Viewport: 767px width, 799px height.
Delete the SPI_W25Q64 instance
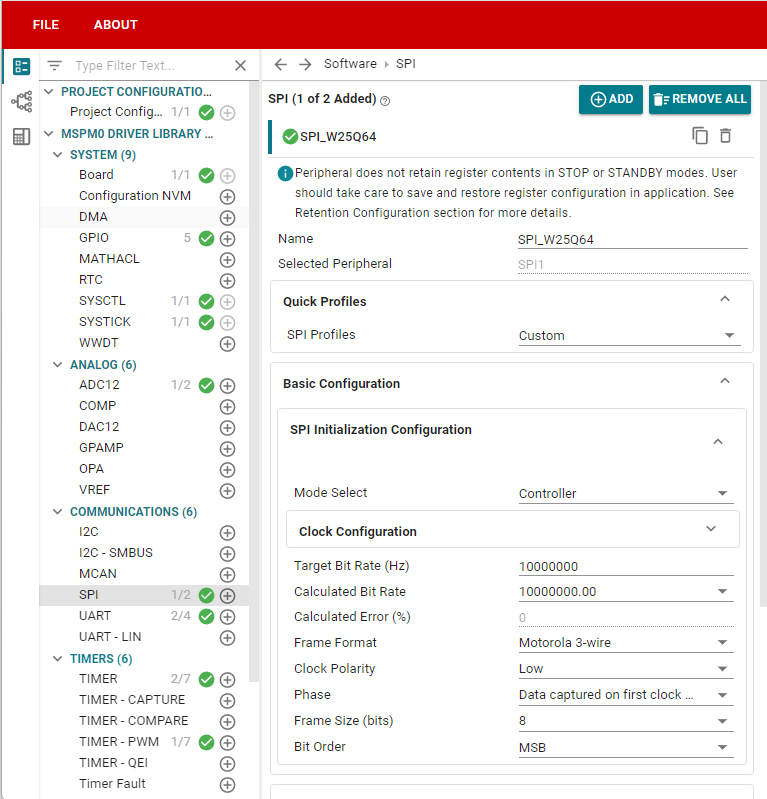coord(725,136)
